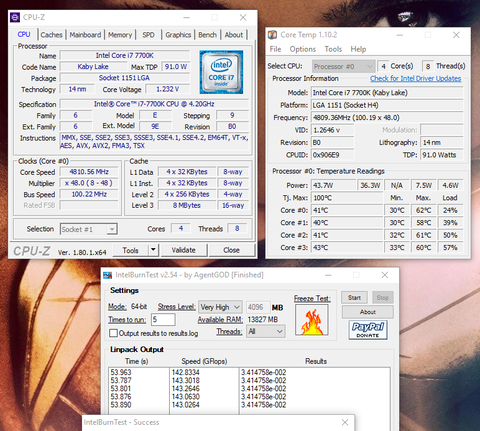The height and width of the screenshot is (431, 480).
Task: Click Available RAM 13827 MB value
Action: coord(263,320)
